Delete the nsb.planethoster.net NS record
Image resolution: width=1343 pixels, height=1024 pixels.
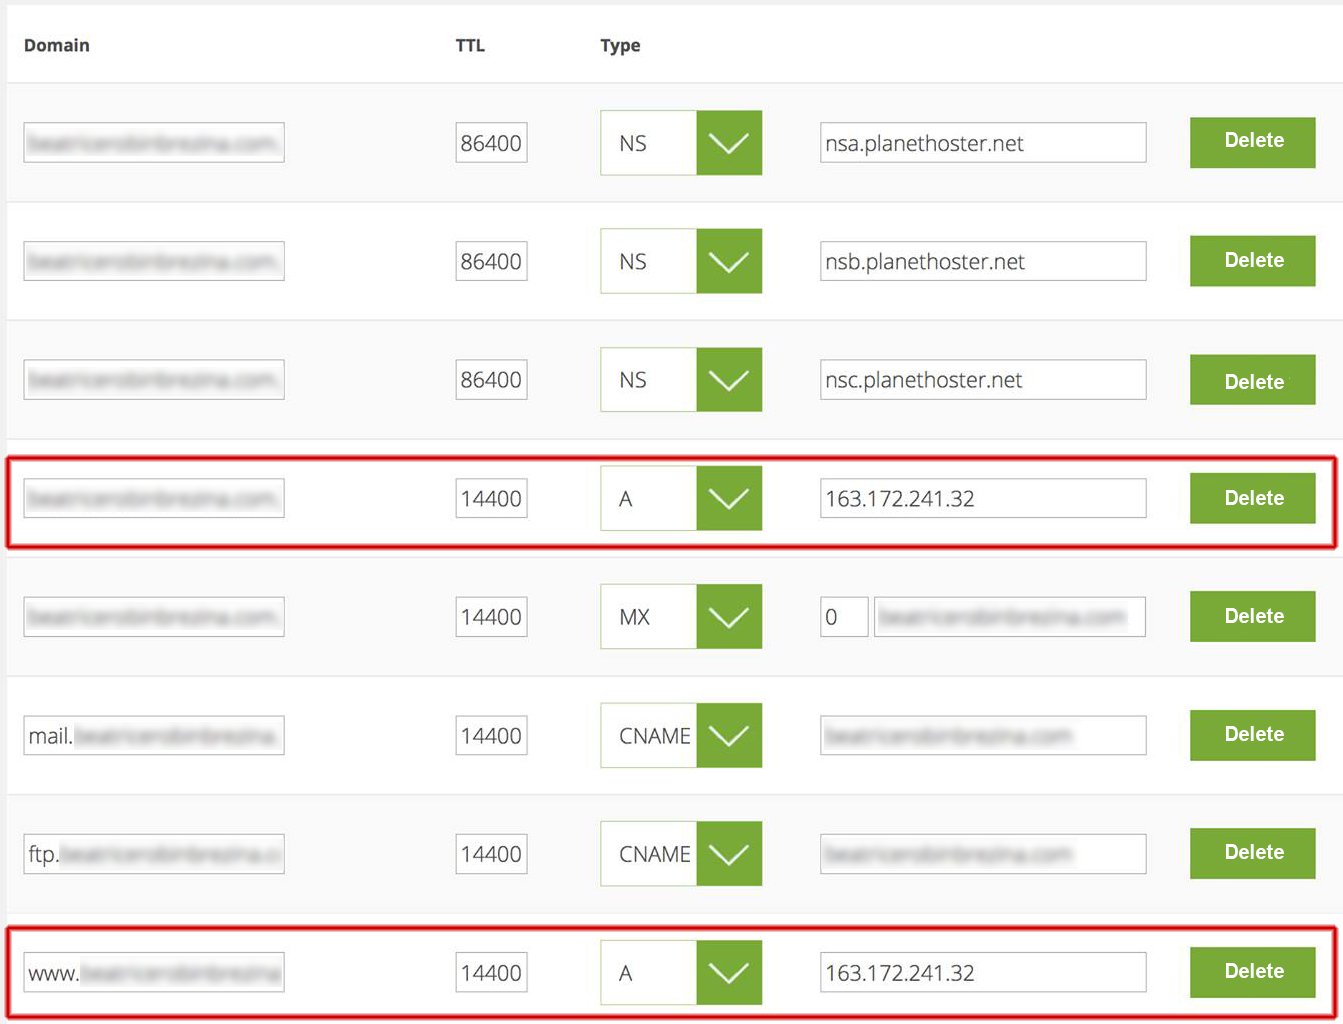(1252, 261)
